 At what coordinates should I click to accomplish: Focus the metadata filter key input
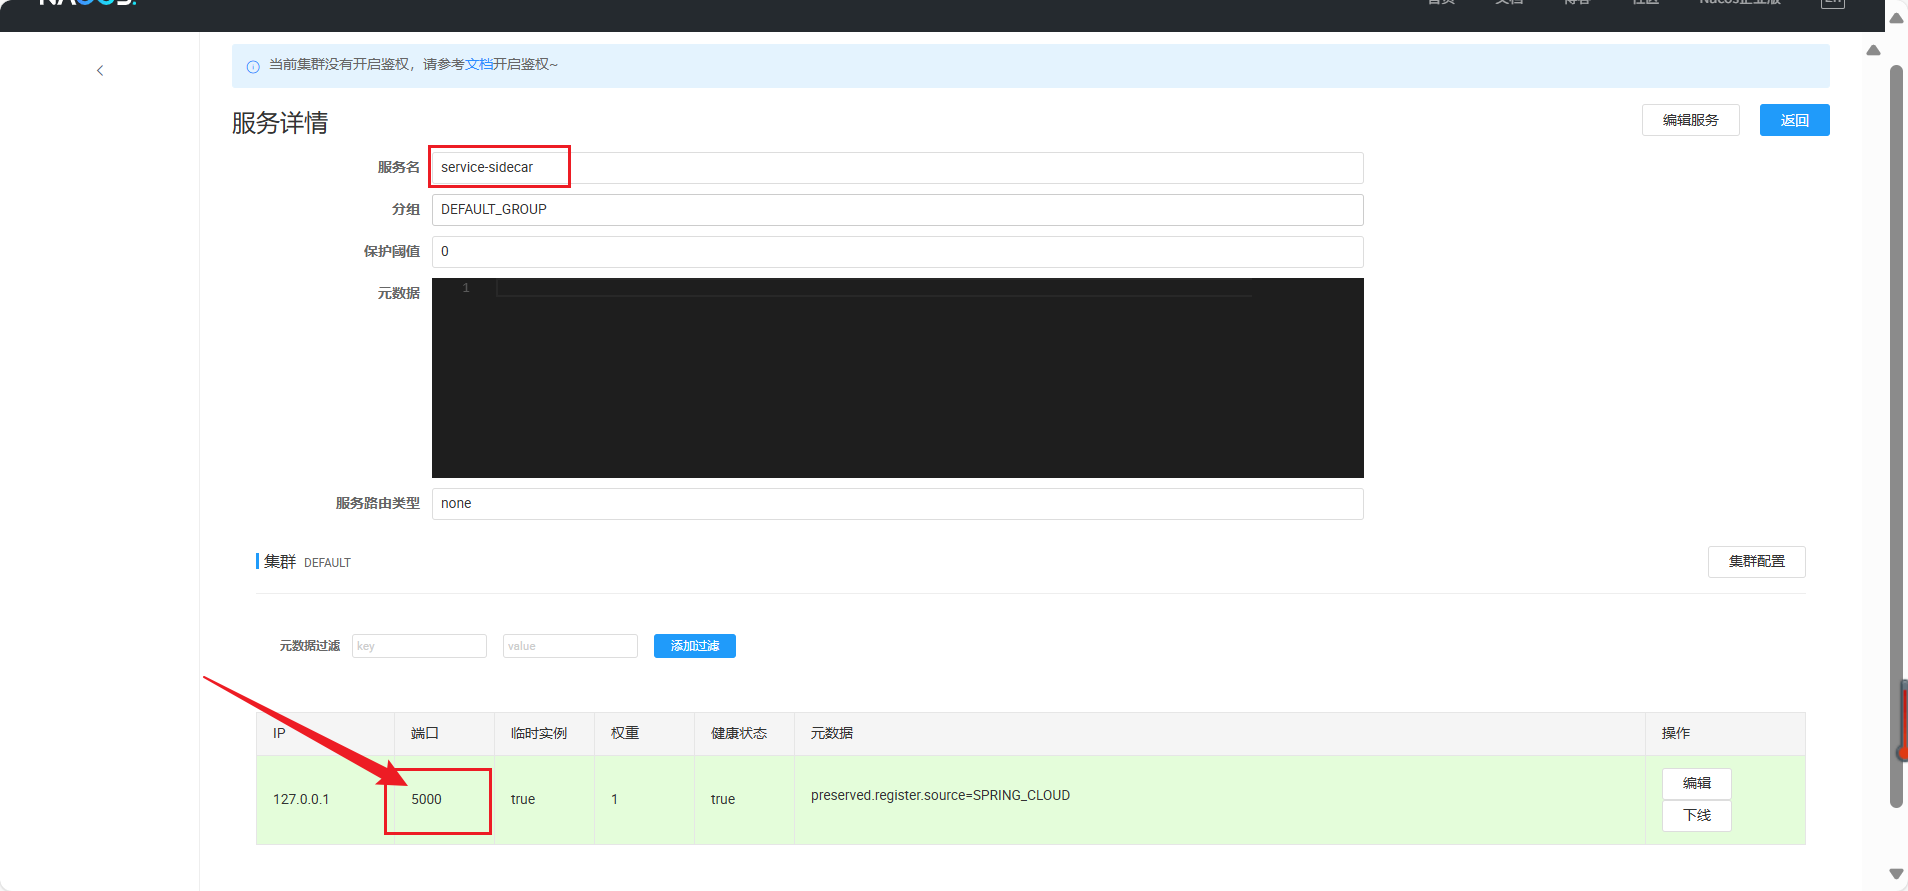[419, 646]
